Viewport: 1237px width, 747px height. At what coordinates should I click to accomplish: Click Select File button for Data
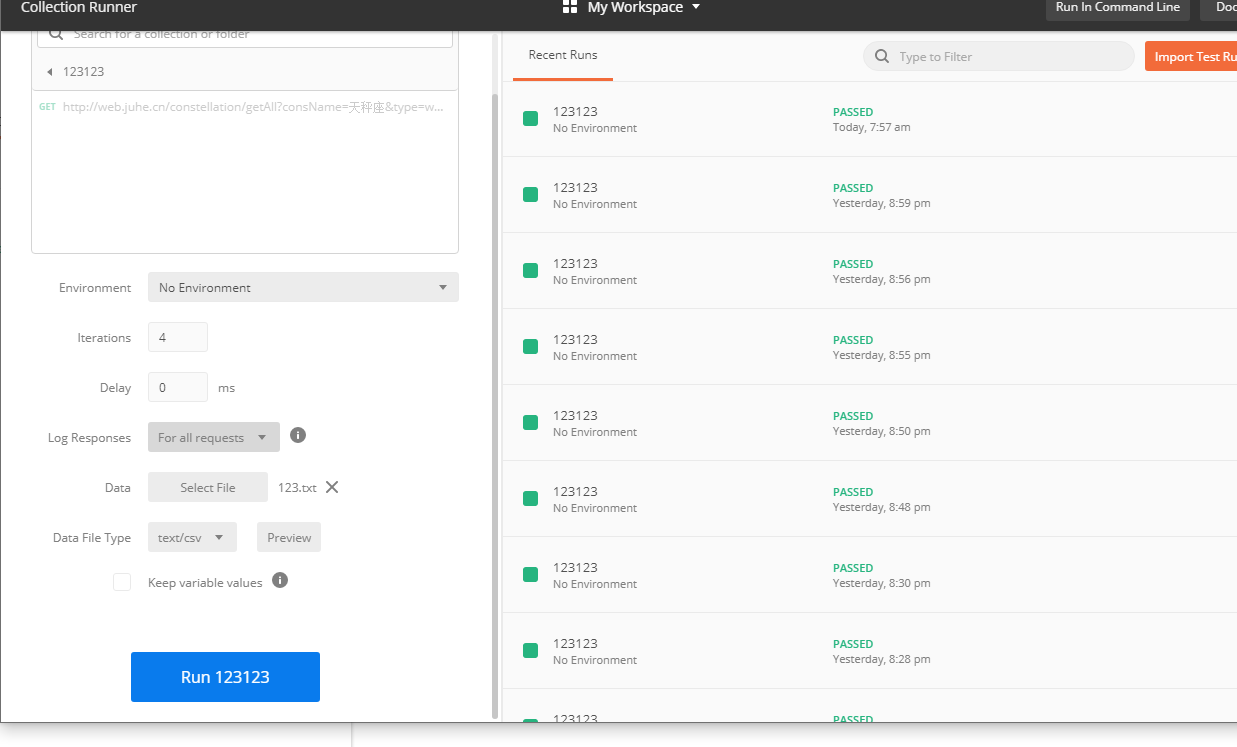click(x=208, y=488)
